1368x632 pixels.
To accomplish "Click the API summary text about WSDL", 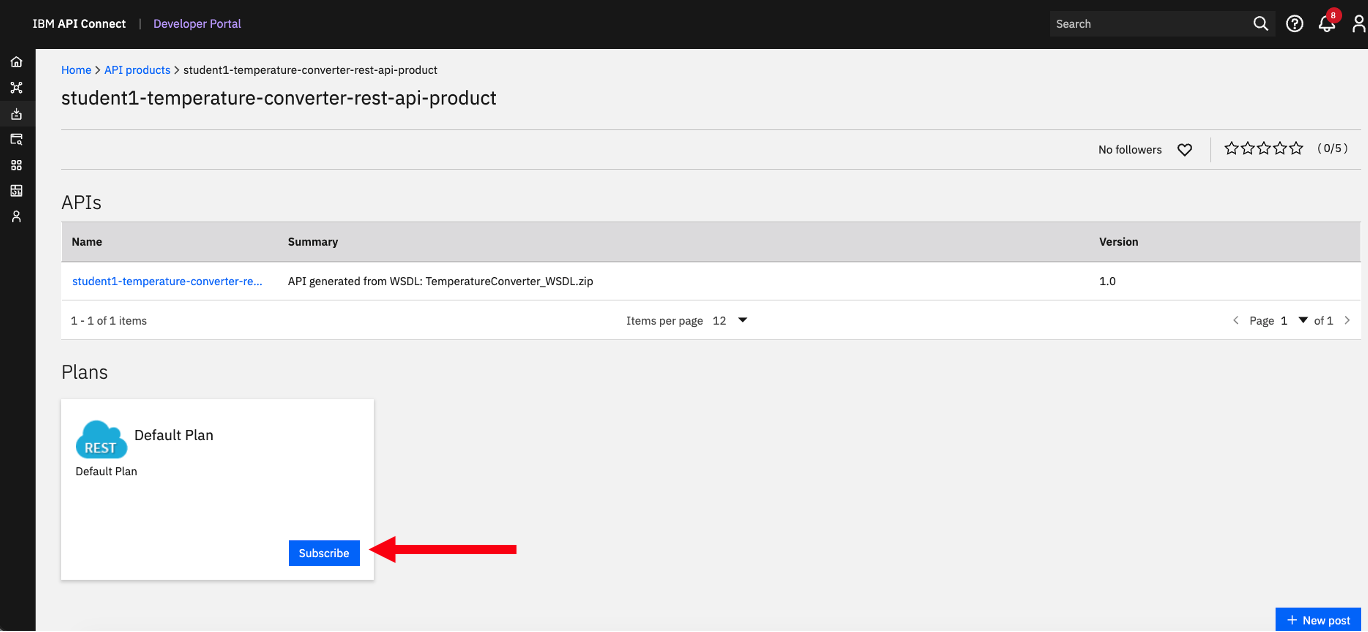I will pyautogui.click(x=441, y=282).
